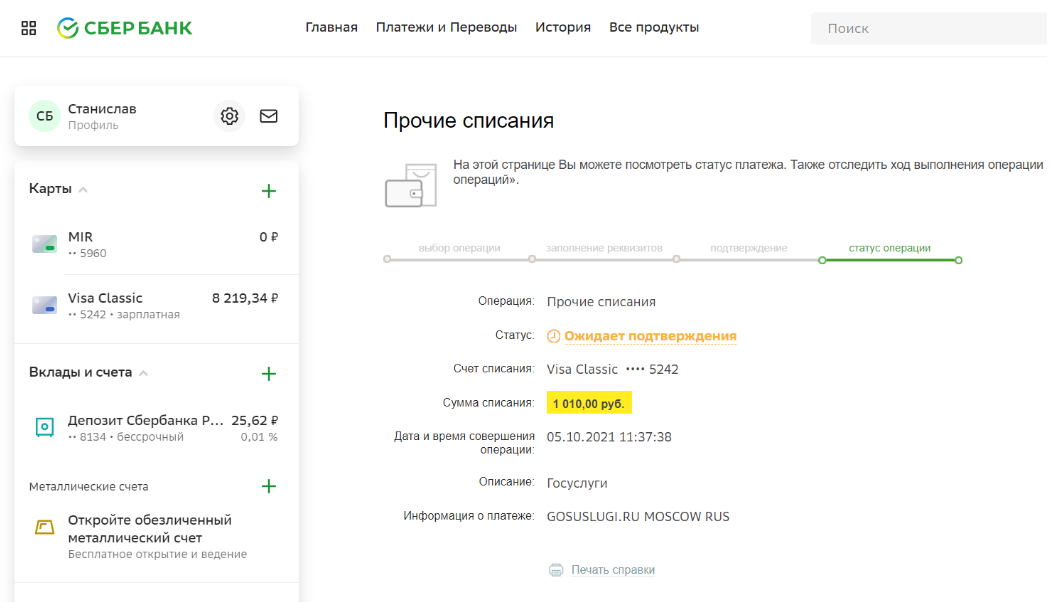This screenshot has height=602, width=1052.
Task: Click the Visa Classic card icon
Action: click(45, 305)
